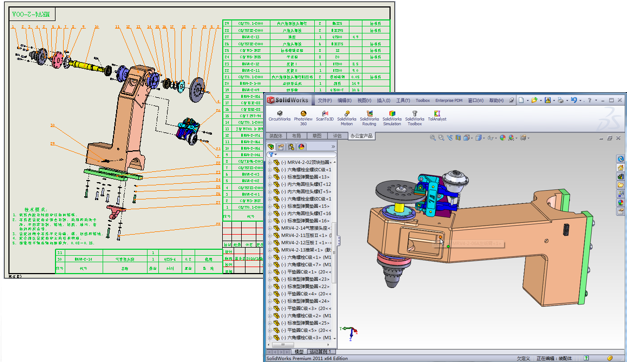Open the View Orientation cube icon
Image resolution: width=628 pixels, height=362 pixels.
click(x=466, y=138)
